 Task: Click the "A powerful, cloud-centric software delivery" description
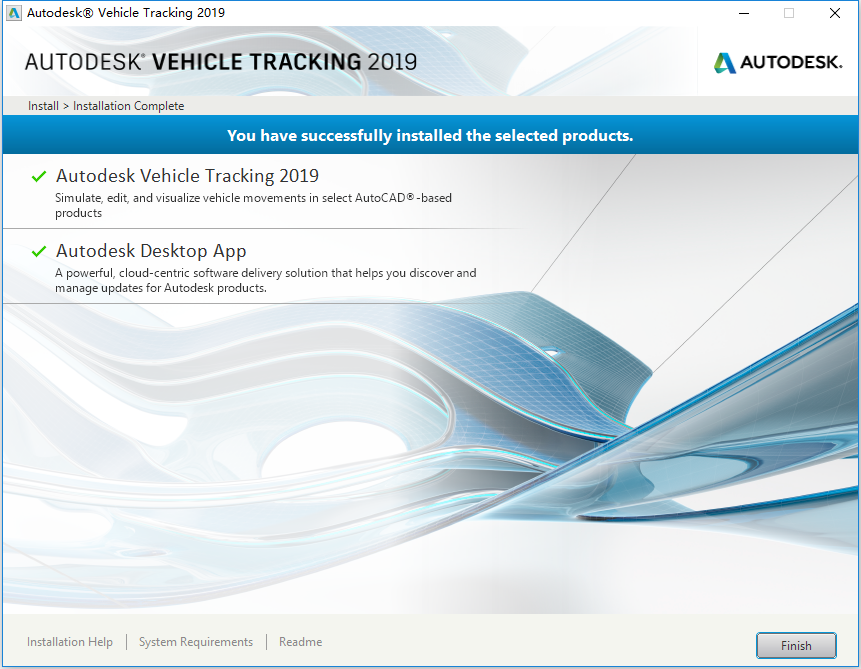(266, 280)
